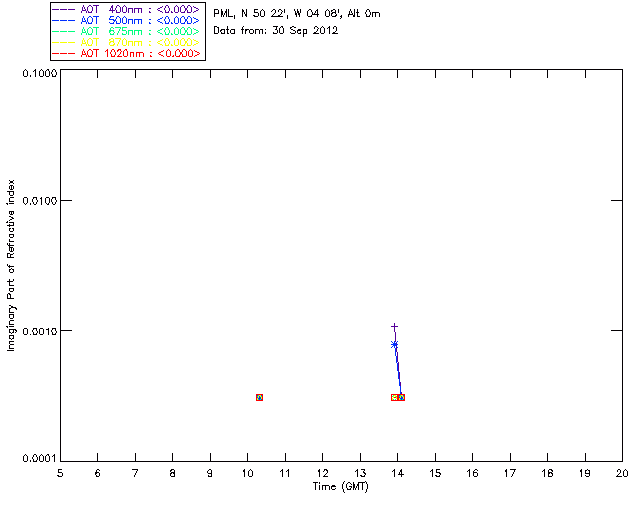Click the x-axis tick label 5

point(60,473)
